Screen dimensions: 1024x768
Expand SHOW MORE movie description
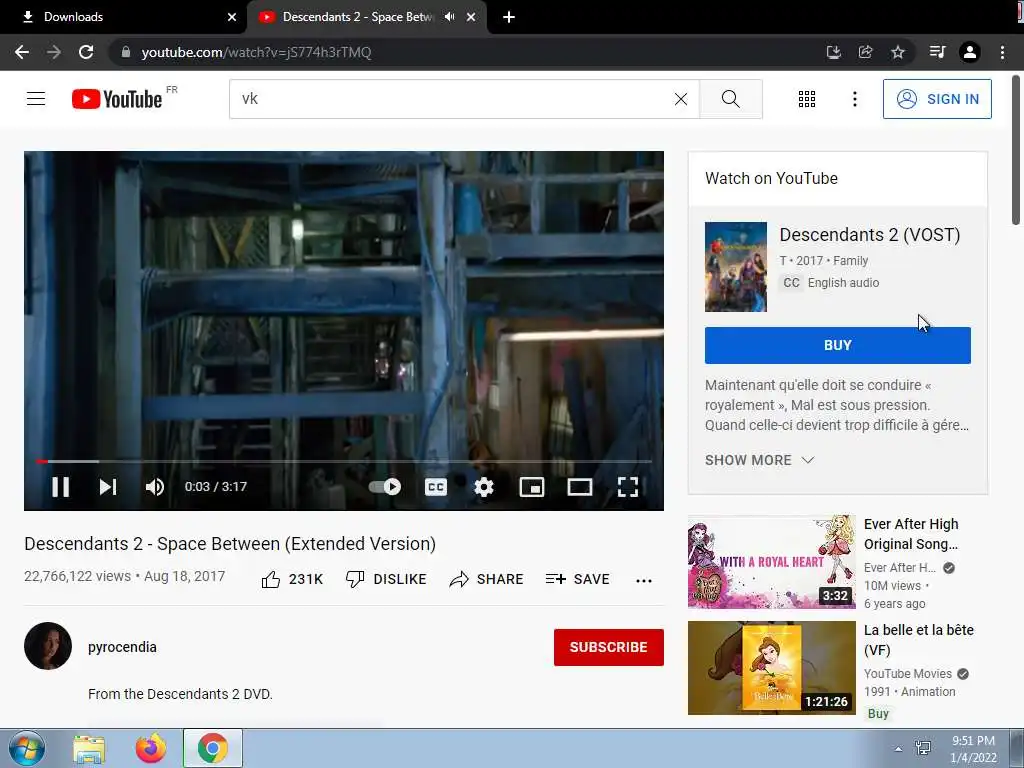click(759, 460)
